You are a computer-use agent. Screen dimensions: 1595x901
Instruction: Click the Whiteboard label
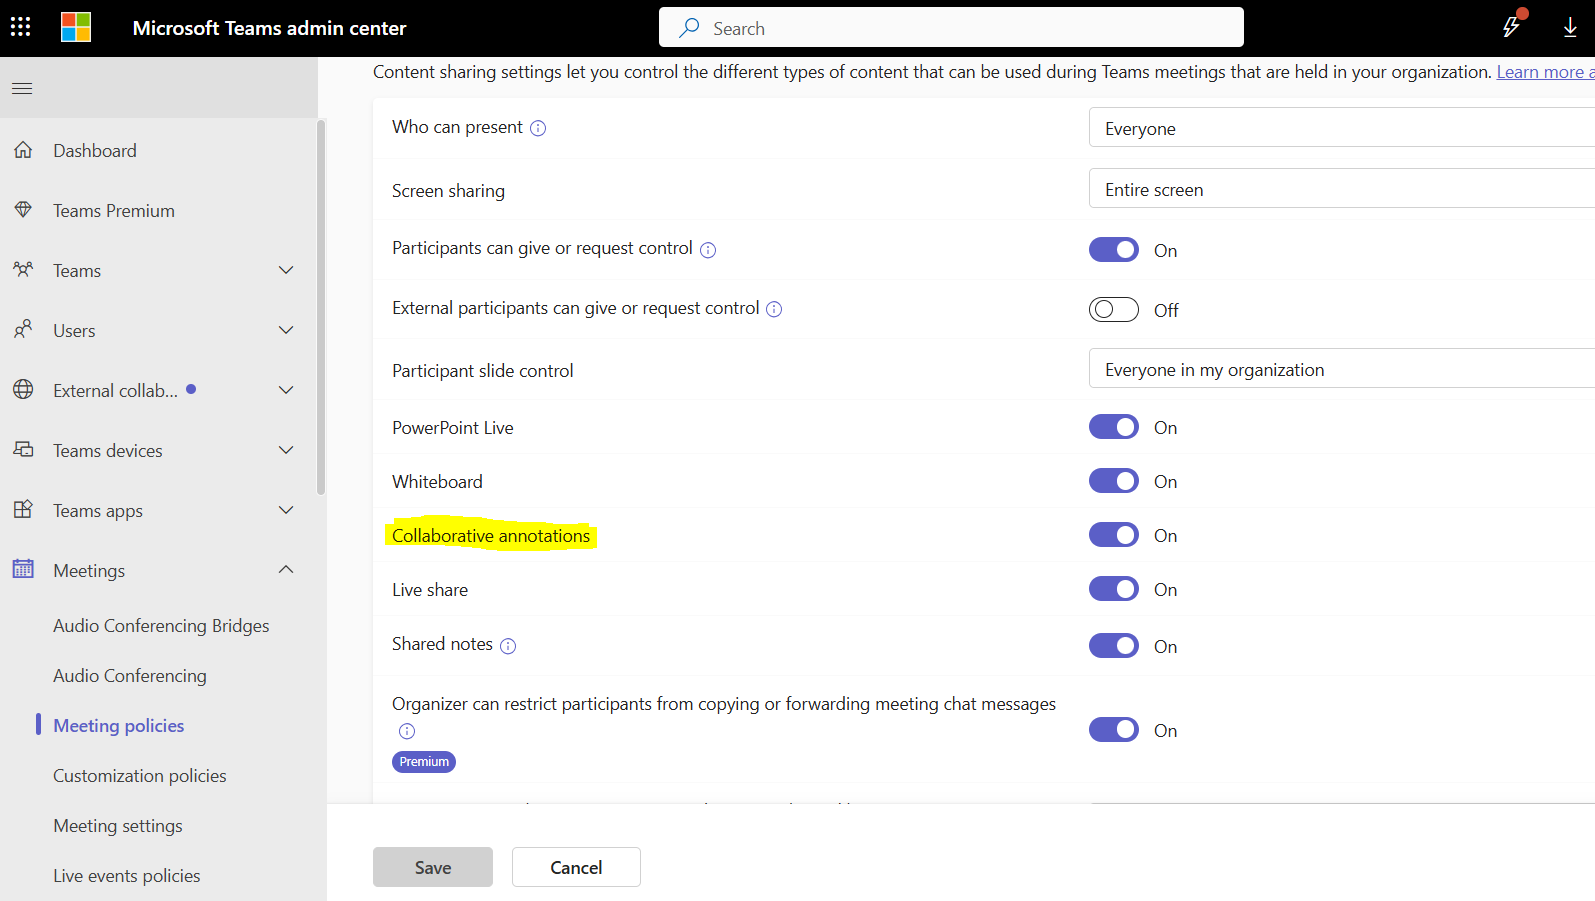437,482
